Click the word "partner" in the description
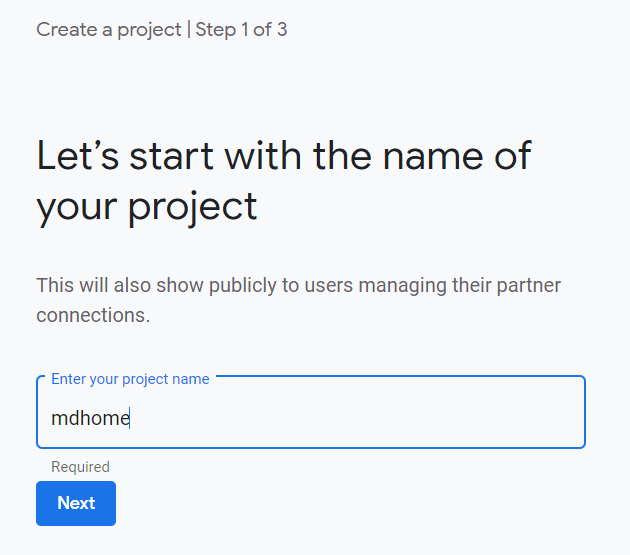This screenshot has height=555, width=630. click(527, 286)
